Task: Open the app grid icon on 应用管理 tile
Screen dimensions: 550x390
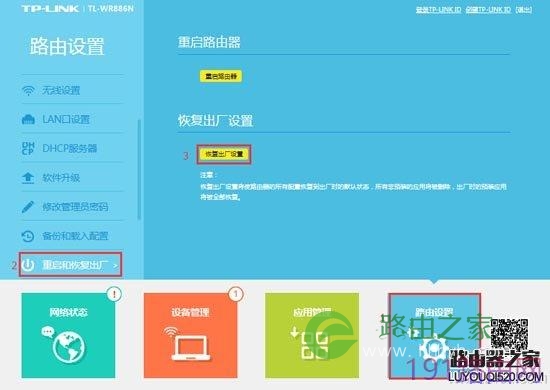Action: coord(314,346)
